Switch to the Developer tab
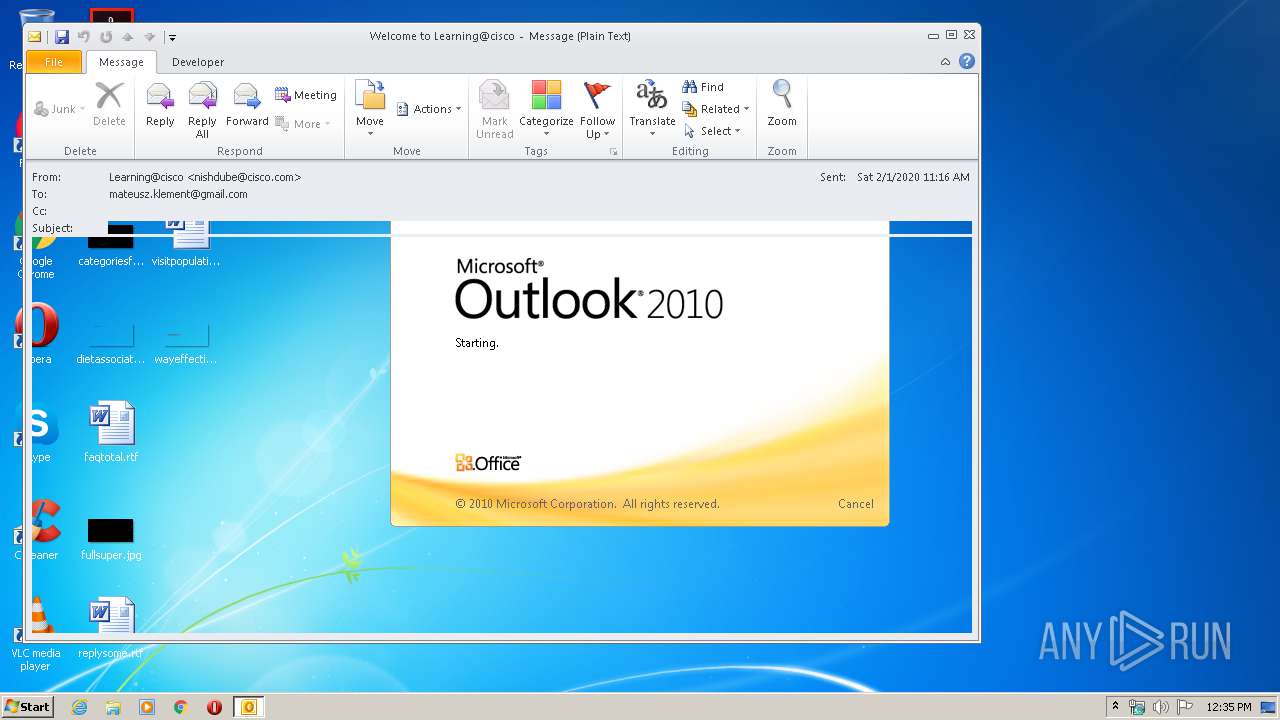Screen dimensions: 1280x720 point(198,62)
